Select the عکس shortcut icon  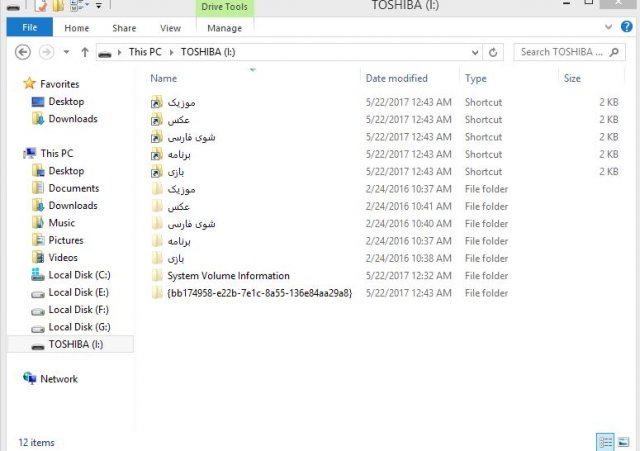157,120
